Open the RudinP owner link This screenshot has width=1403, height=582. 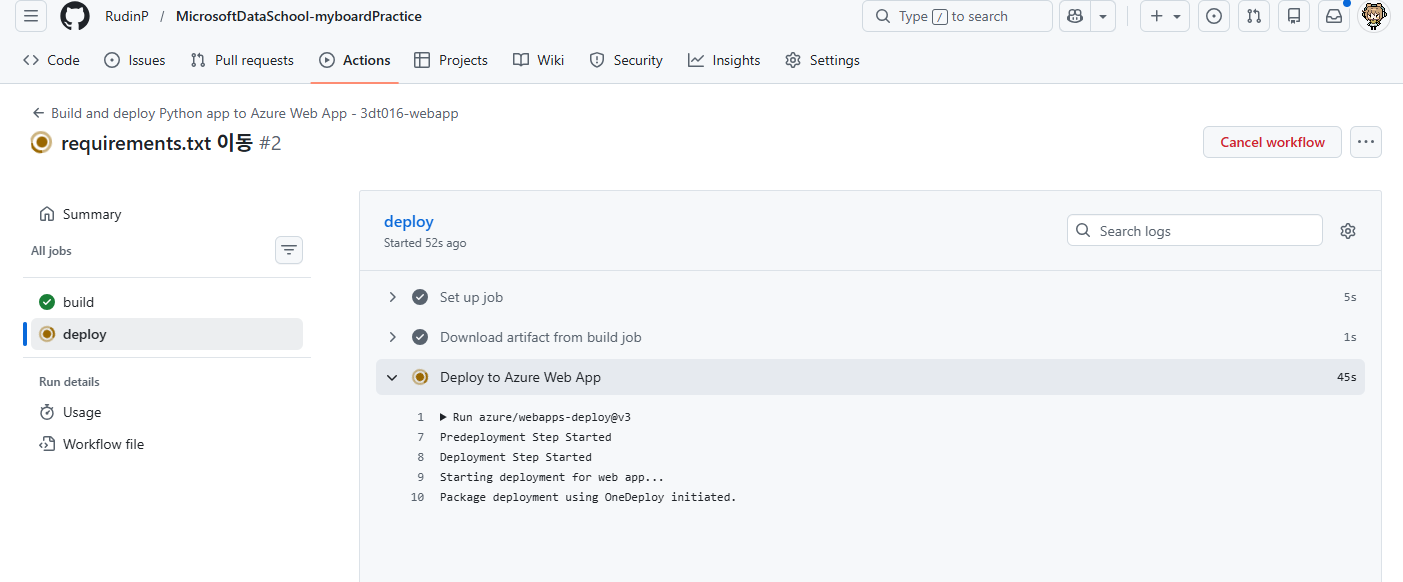point(126,16)
